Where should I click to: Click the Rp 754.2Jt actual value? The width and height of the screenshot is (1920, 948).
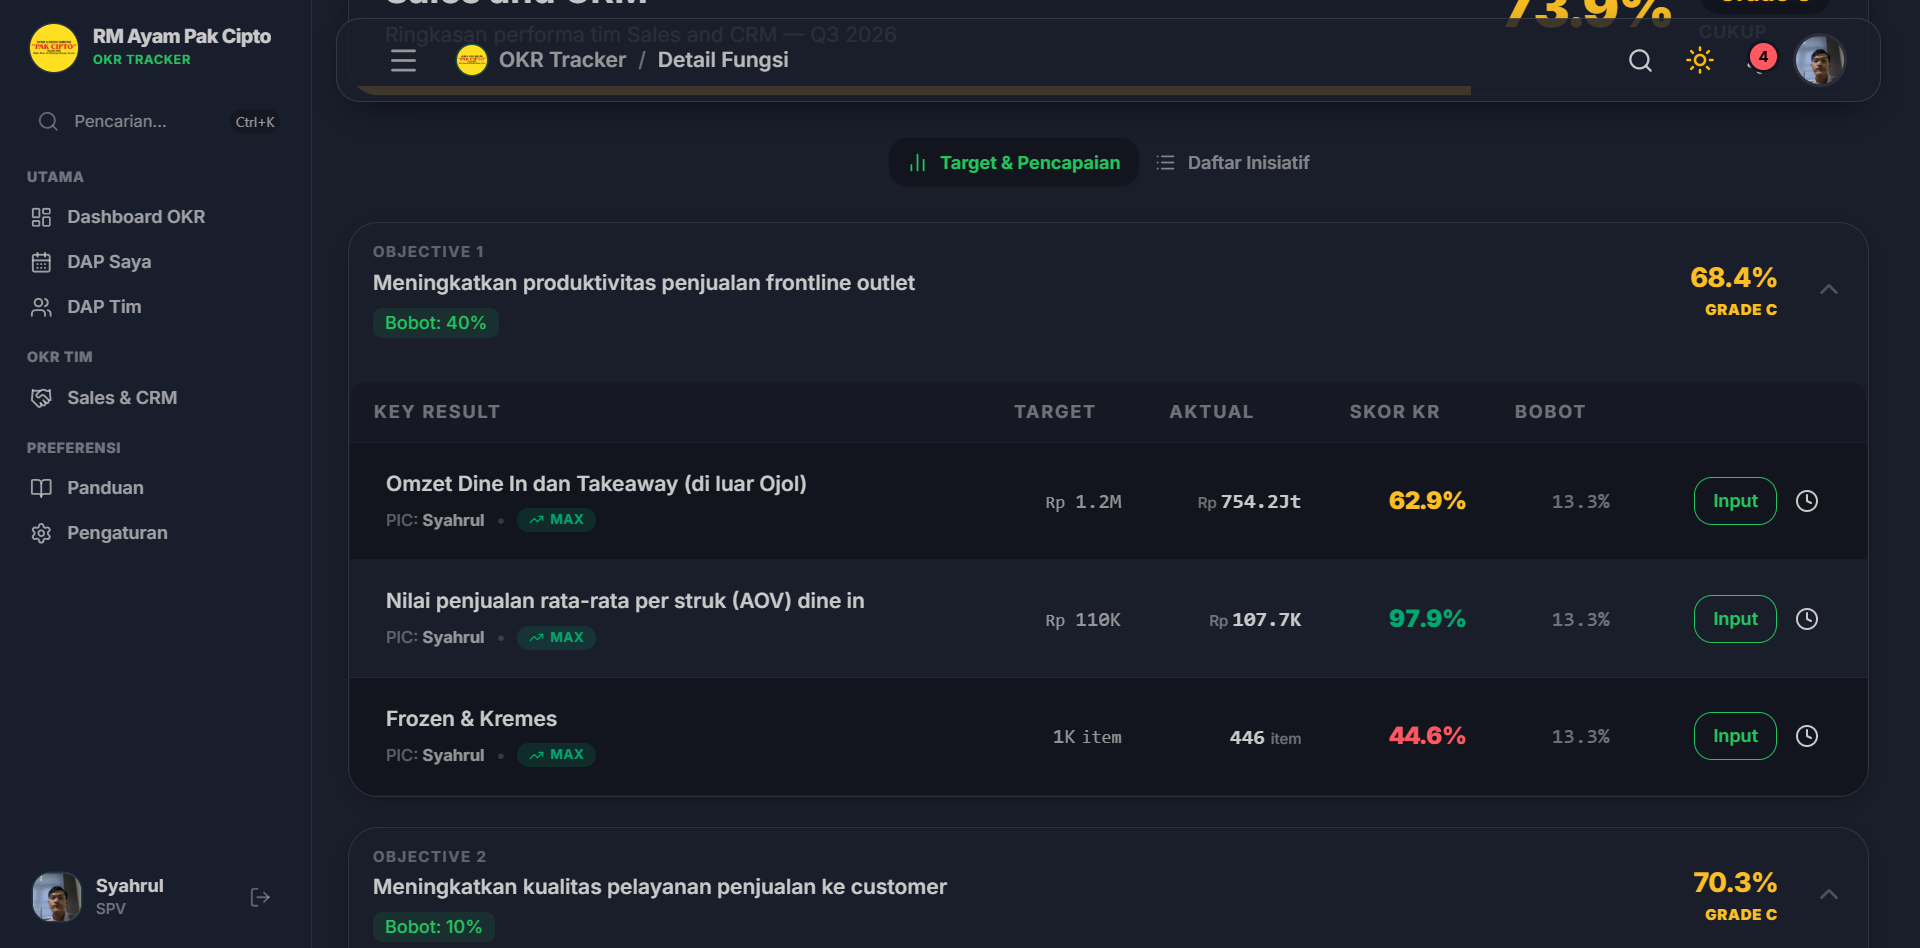(1249, 502)
